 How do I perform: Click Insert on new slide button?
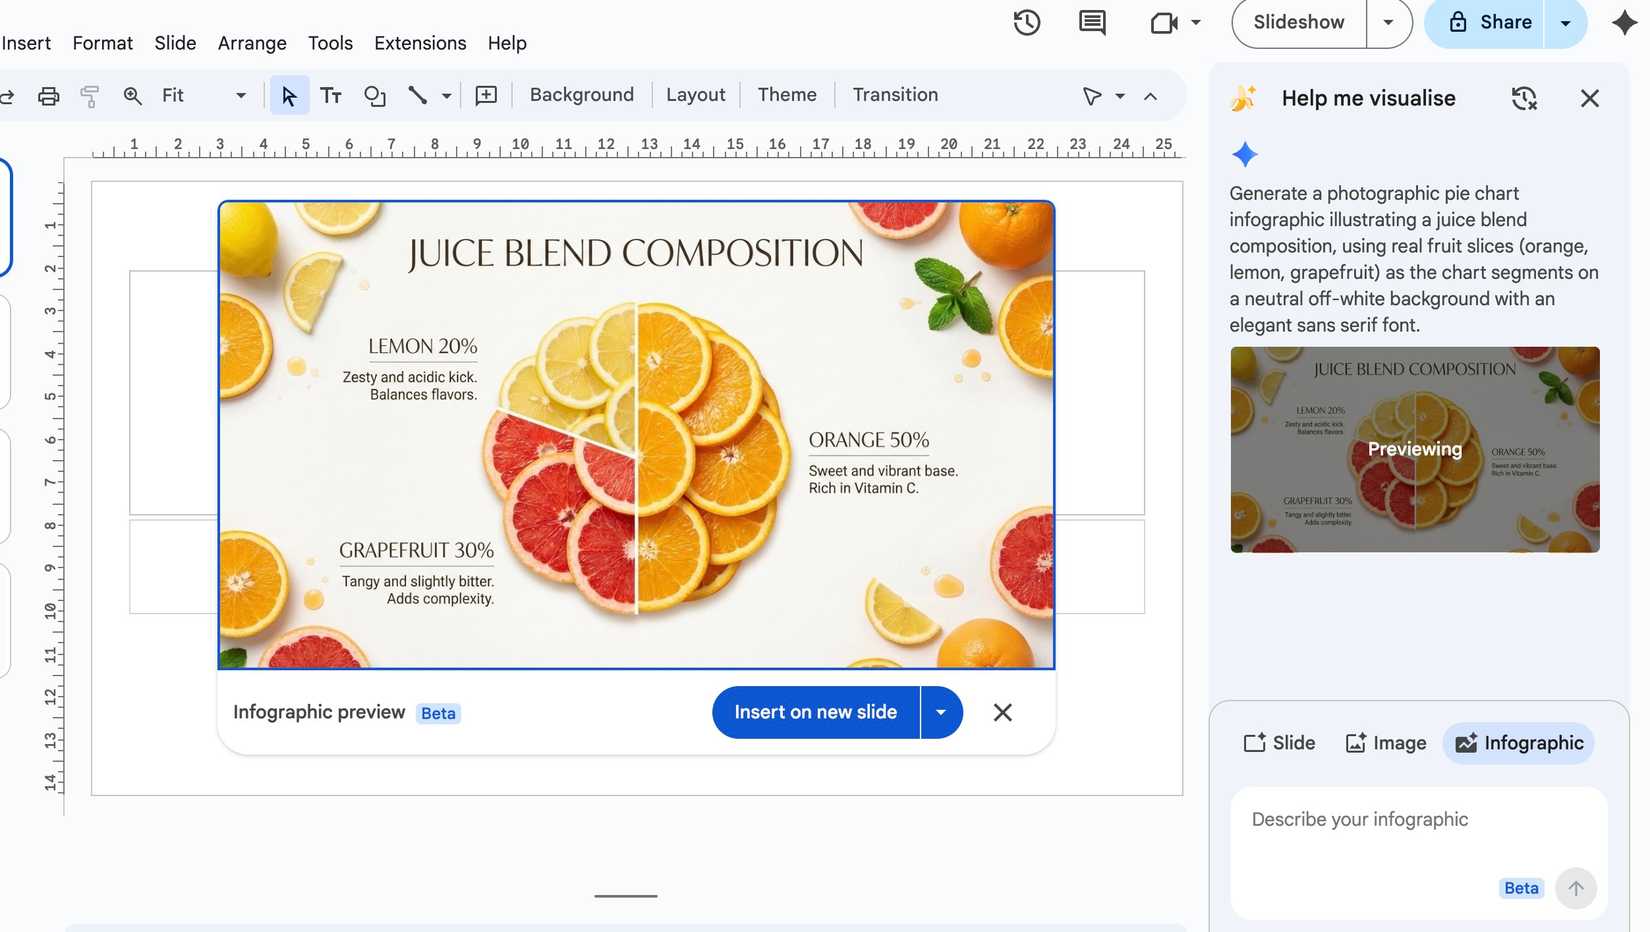[x=815, y=712]
